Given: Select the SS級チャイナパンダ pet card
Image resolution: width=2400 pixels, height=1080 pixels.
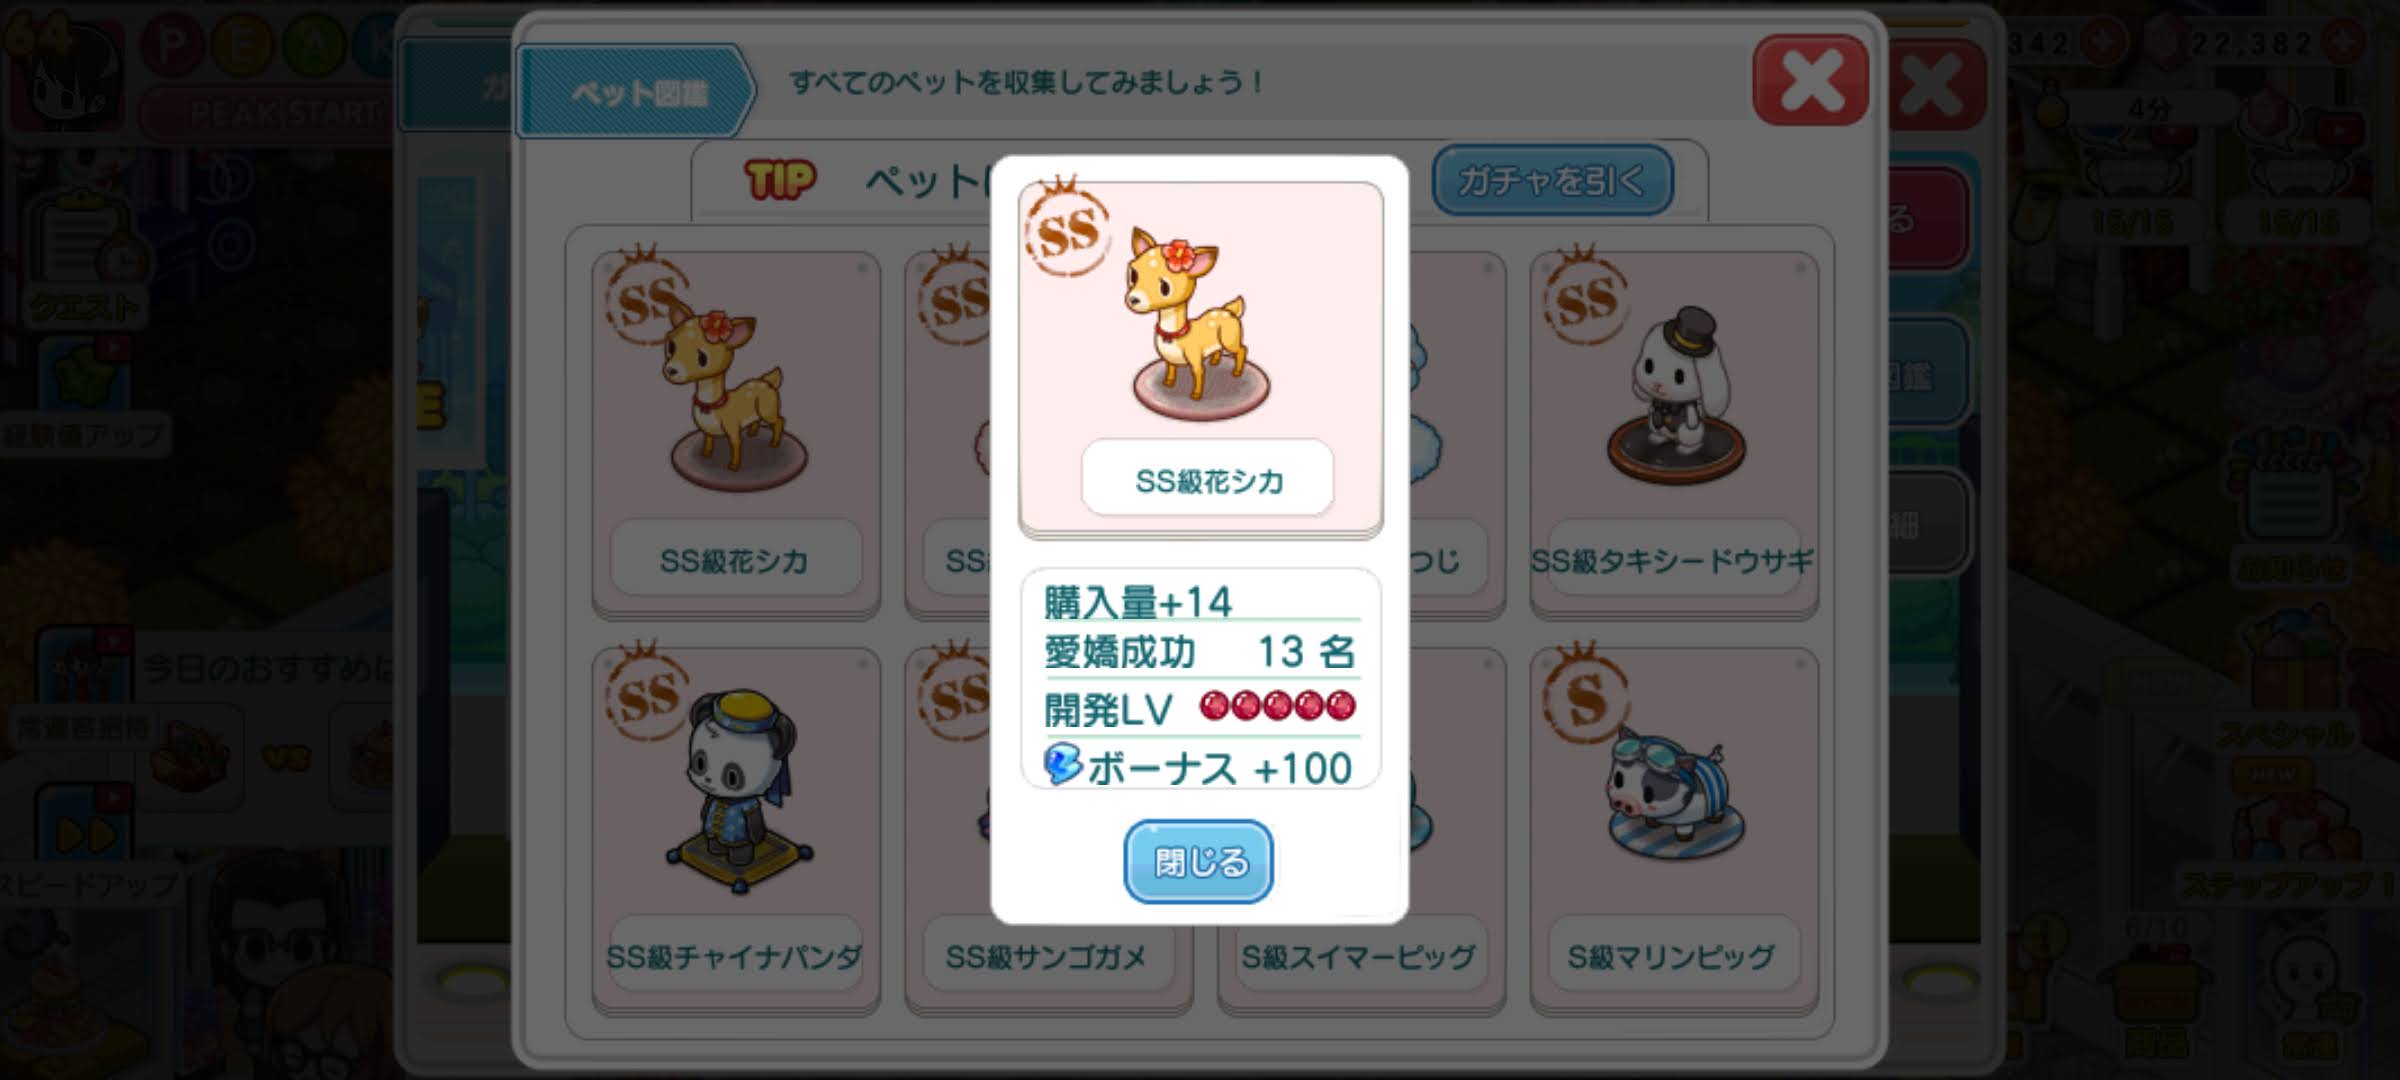Looking at the screenshot, I should click(736, 829).
